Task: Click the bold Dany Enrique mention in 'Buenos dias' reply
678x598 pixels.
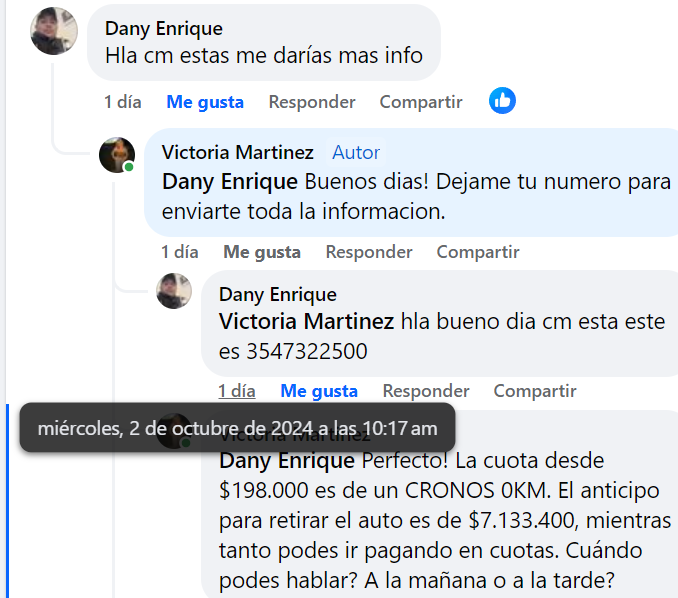Action: click(230, 181)
